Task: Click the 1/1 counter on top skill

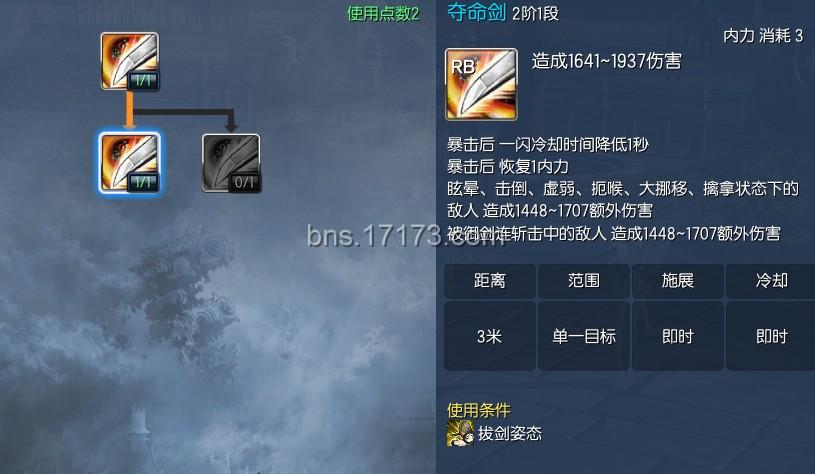Action: tap(143, 81)
